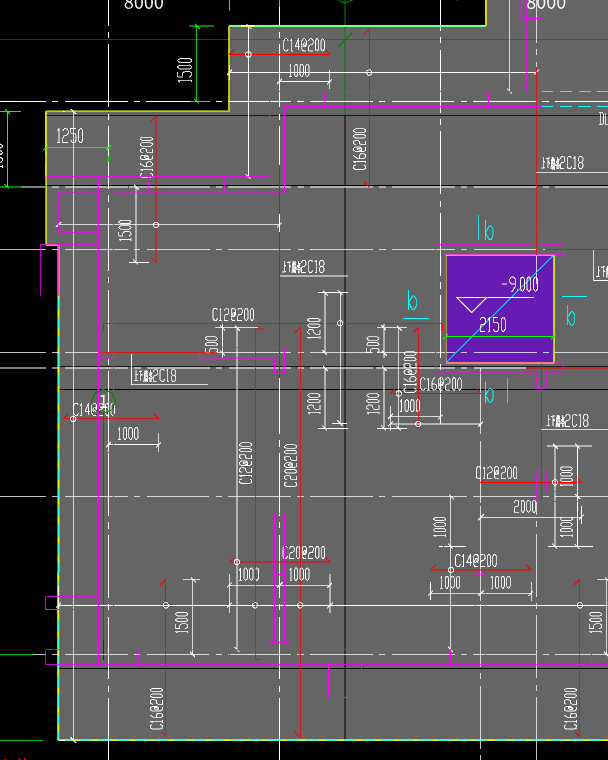This screenshot has width=608, height=760.
Task: Click the "2000" dimension text
Action: 525,507
